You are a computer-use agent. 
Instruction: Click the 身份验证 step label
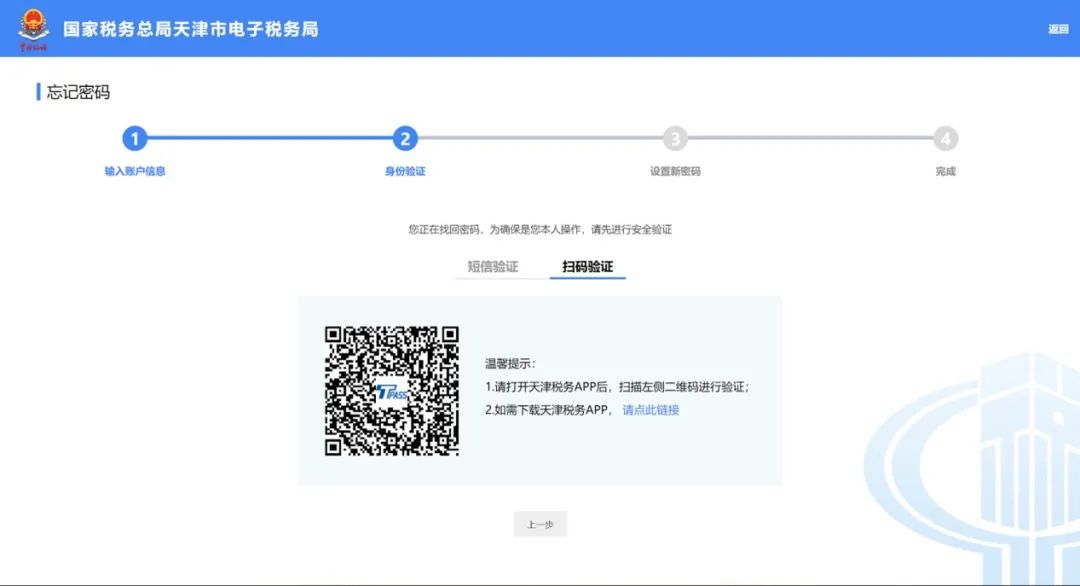[x=405, y=171]
